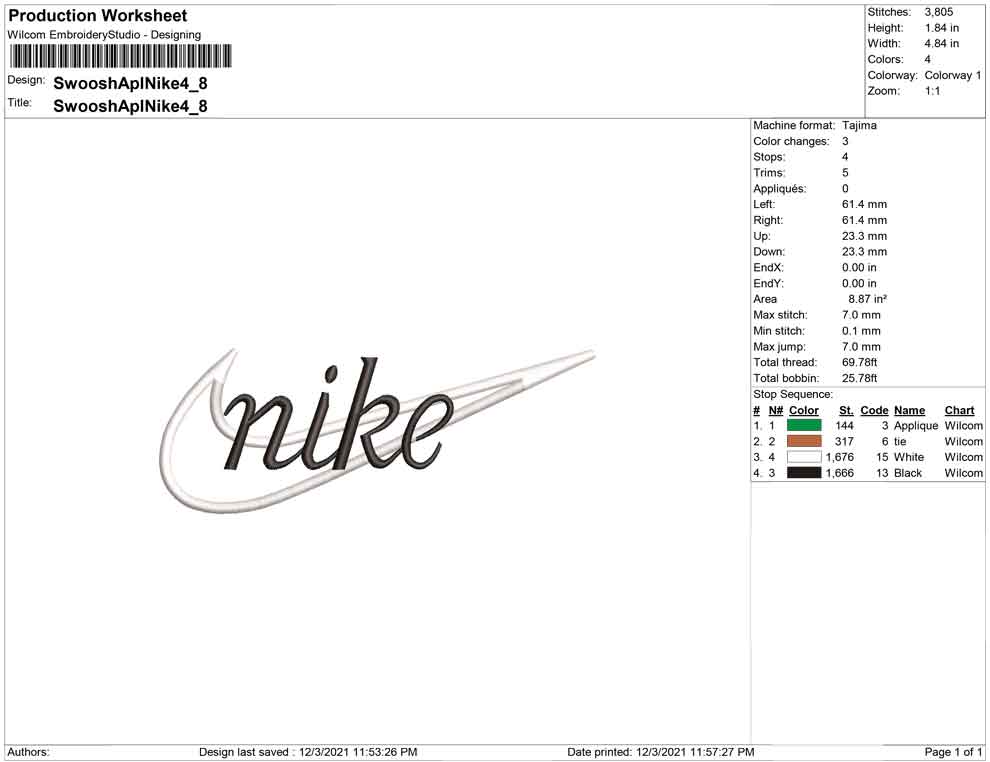Click the Black name in row 4
This screenshot has height=762, width=990.
click(908, 473)
